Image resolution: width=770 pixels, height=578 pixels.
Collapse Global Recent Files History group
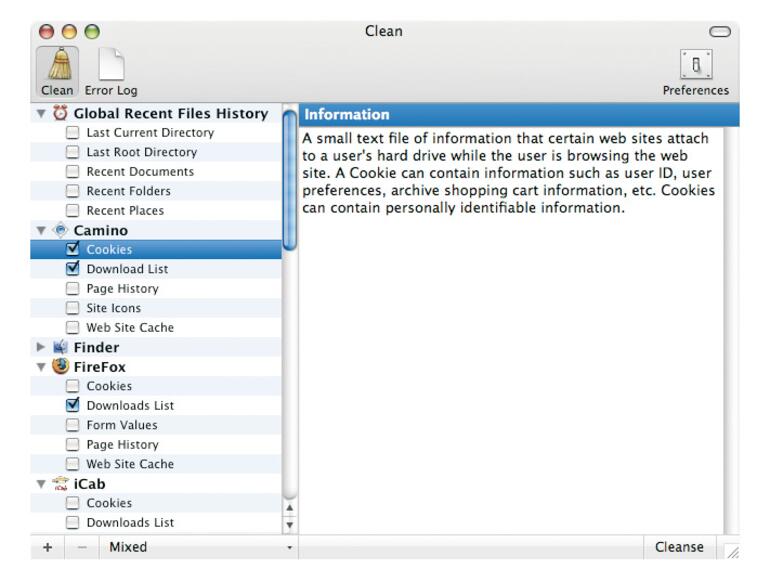click(x=41, y=113)
